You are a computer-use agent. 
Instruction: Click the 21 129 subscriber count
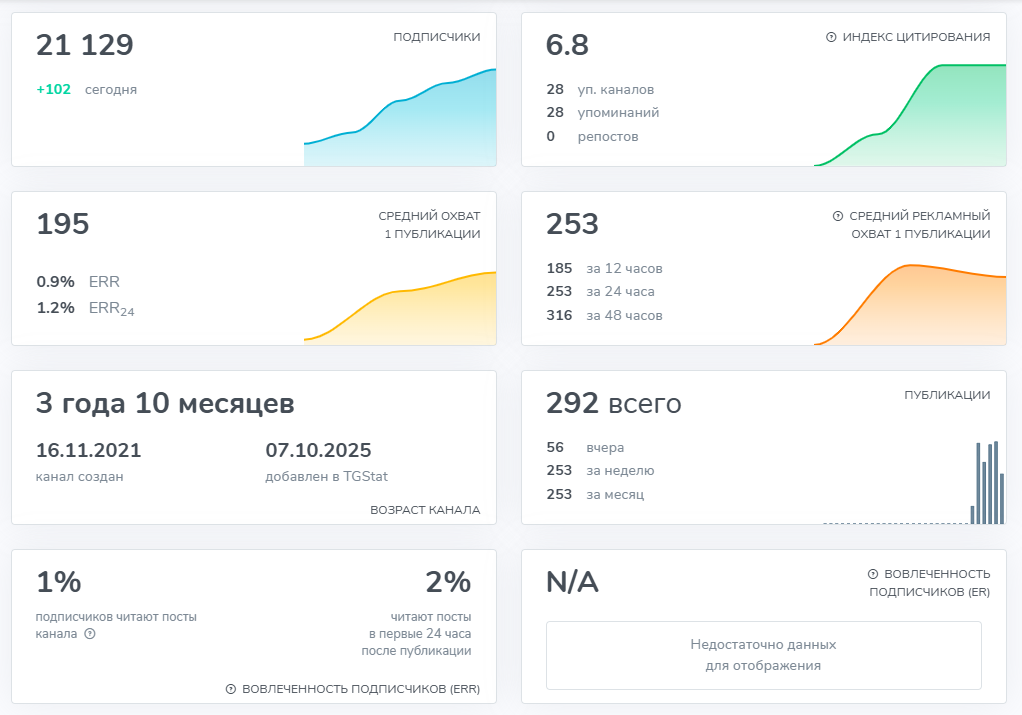(85, 45)
